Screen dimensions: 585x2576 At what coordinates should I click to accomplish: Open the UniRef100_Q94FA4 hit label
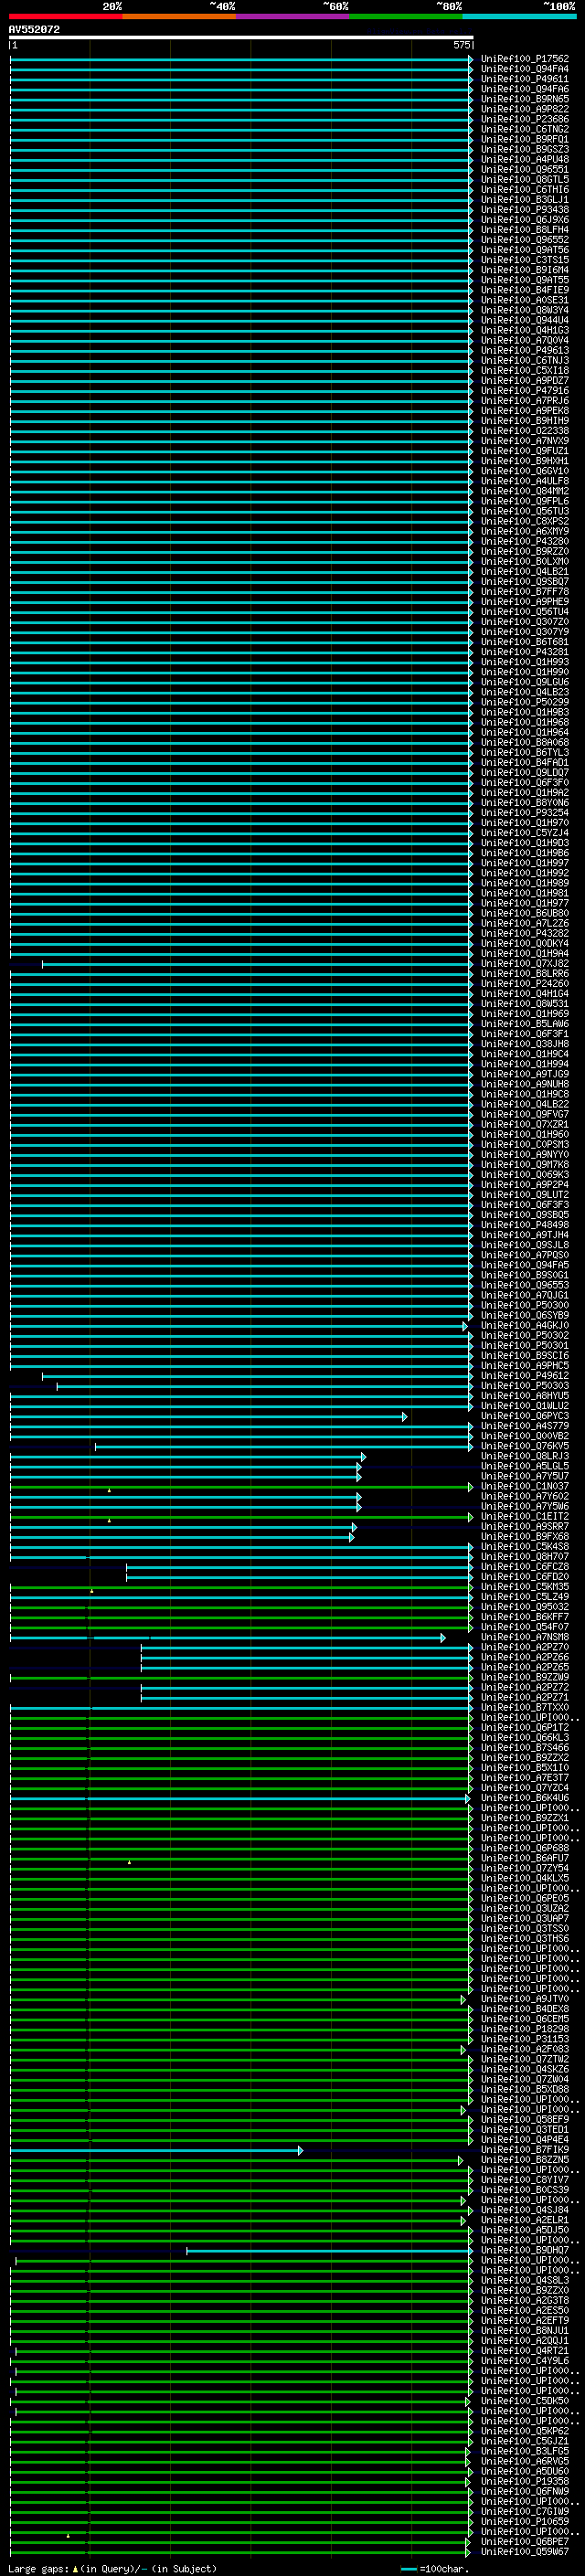(x=525, y=69)
